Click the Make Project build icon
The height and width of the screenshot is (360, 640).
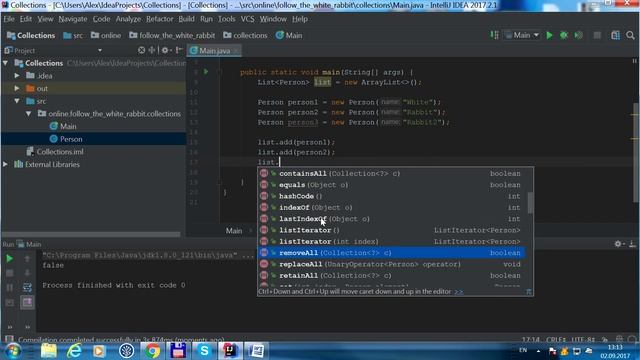pos(494,36)
